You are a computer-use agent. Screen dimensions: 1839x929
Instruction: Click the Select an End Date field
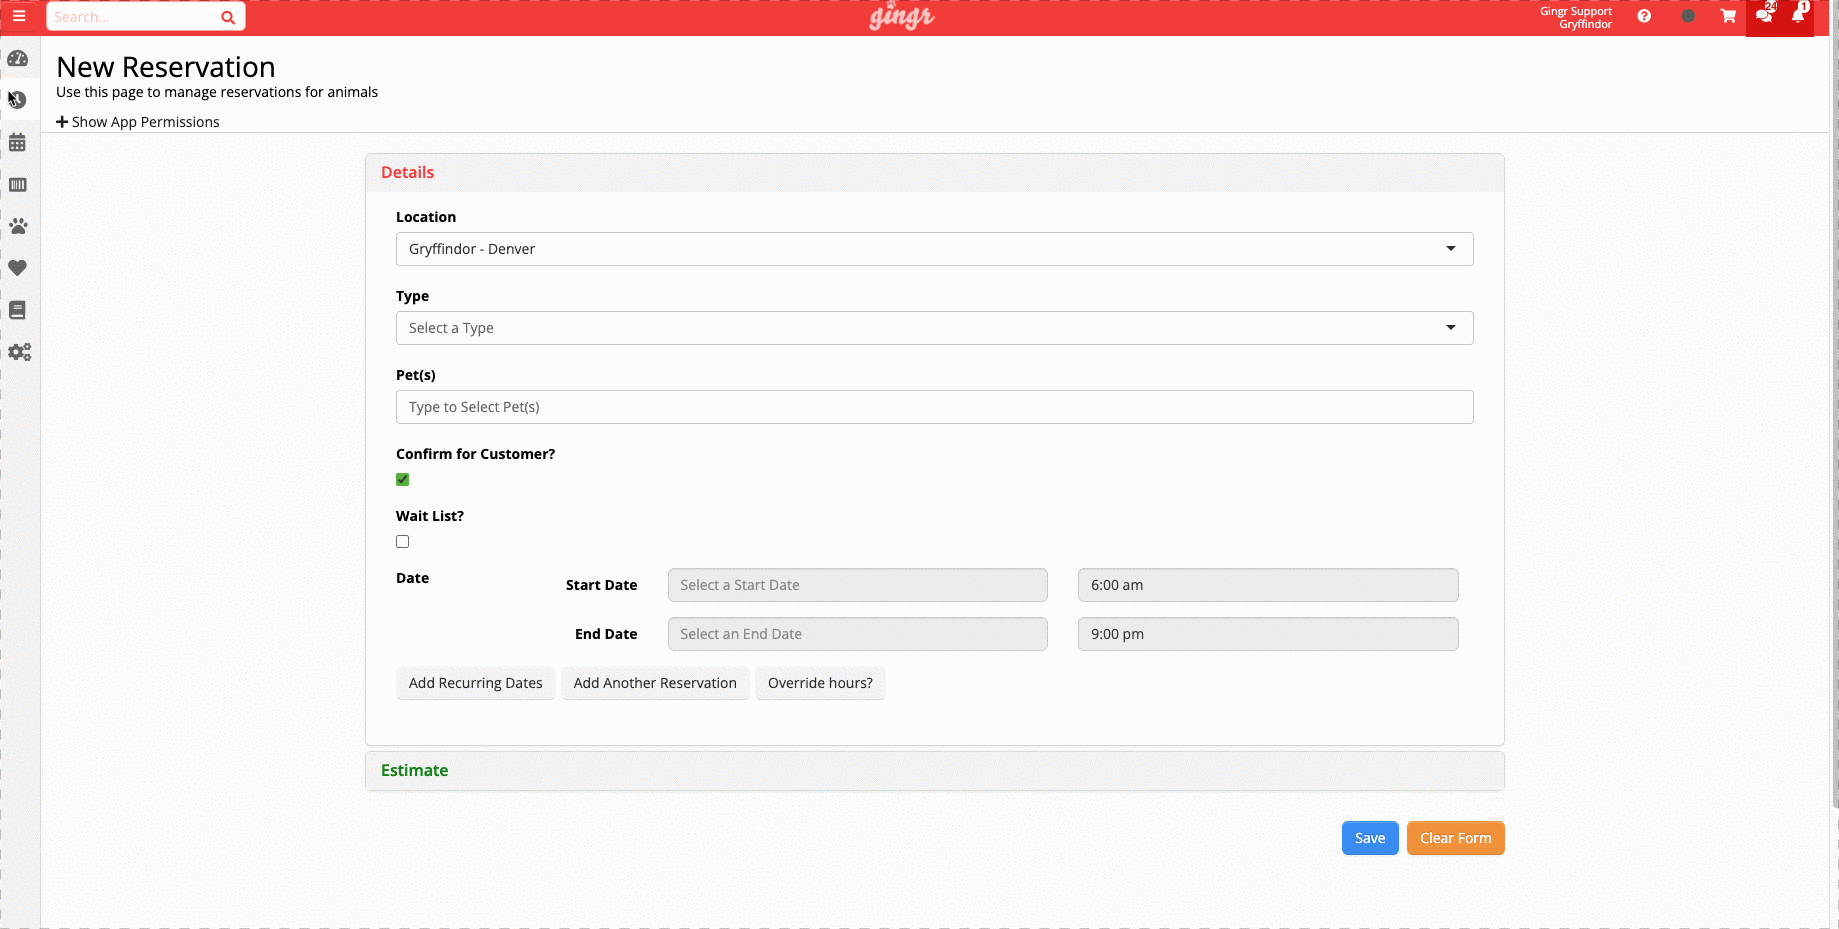click(x=857, y=634)
